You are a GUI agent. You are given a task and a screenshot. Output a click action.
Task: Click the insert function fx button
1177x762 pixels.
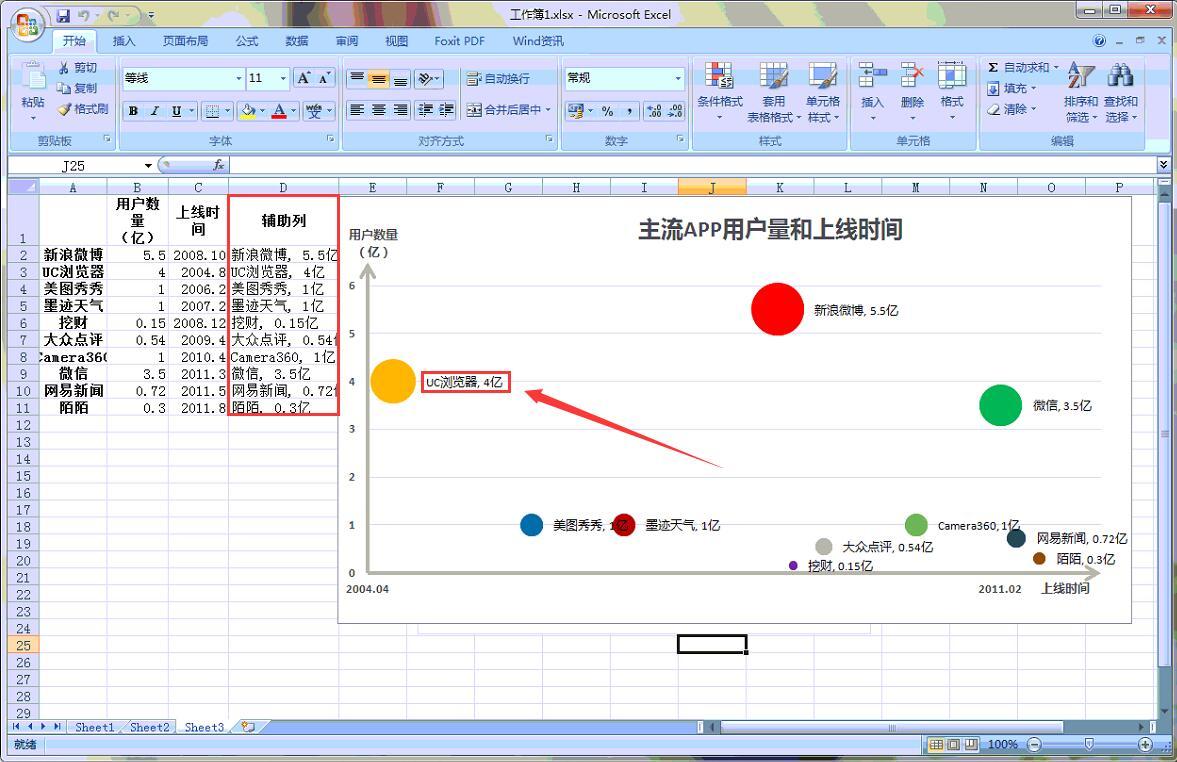[x=218, y=165]
